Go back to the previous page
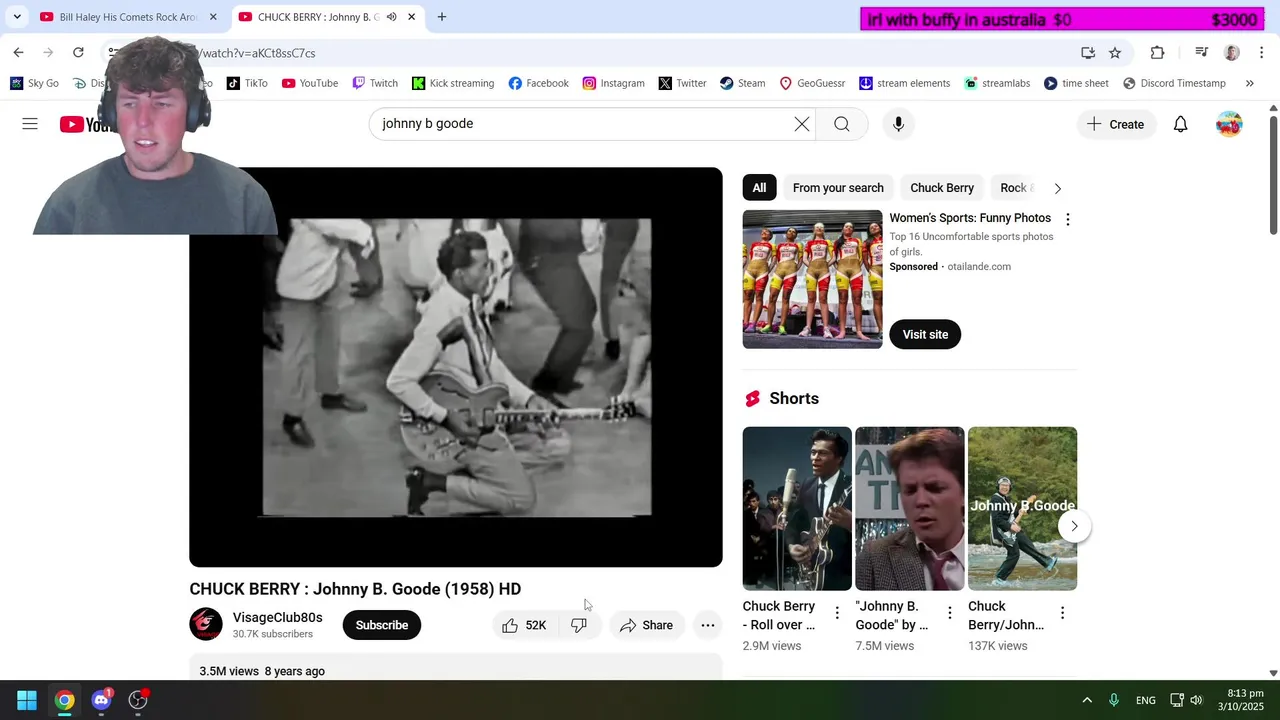Viewport: 1280px width, 720px height. tap(18, 53)
